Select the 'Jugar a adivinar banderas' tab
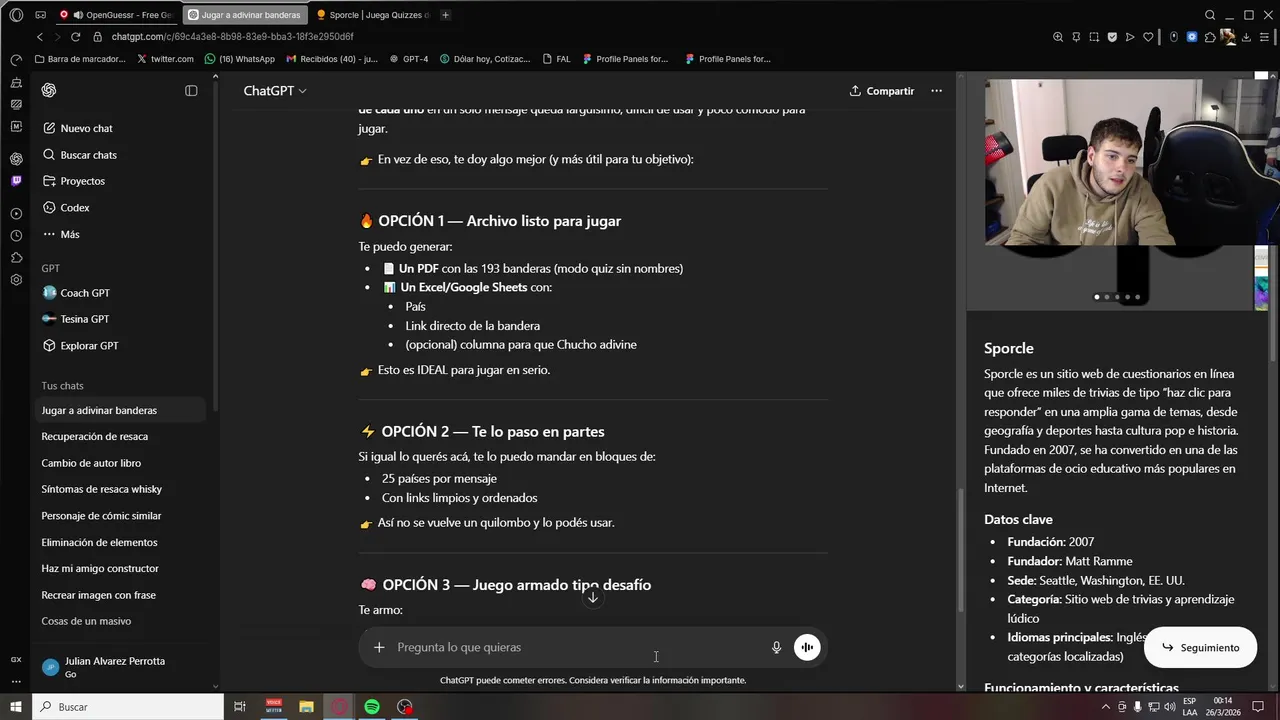This screenshot has height=720, width=1280. coord(244,15)
